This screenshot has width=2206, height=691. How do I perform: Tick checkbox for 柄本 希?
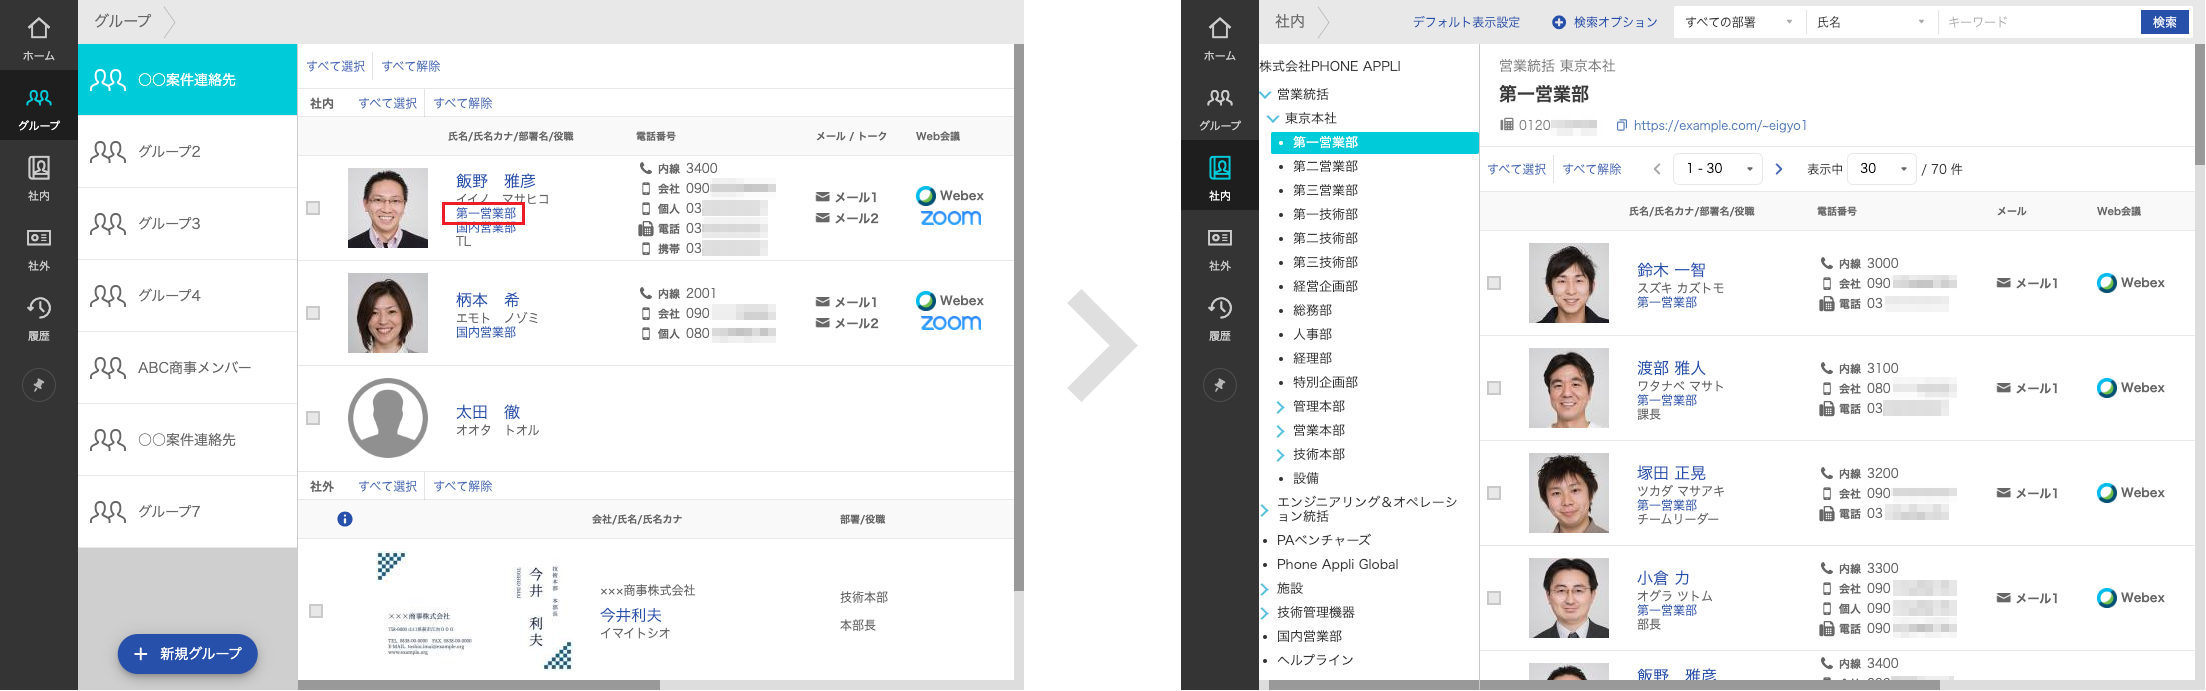[x=313, y=313]
